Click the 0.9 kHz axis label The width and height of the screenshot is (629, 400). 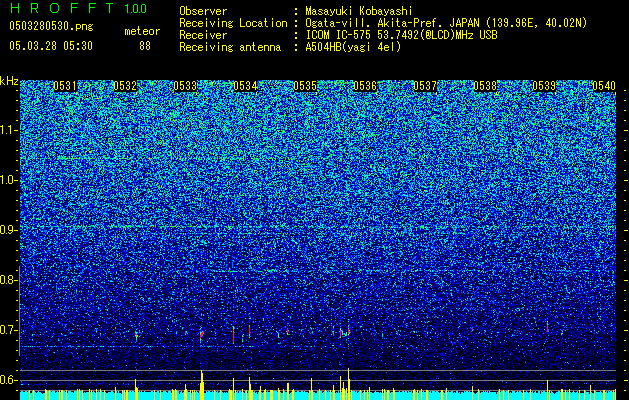(9, 230)
